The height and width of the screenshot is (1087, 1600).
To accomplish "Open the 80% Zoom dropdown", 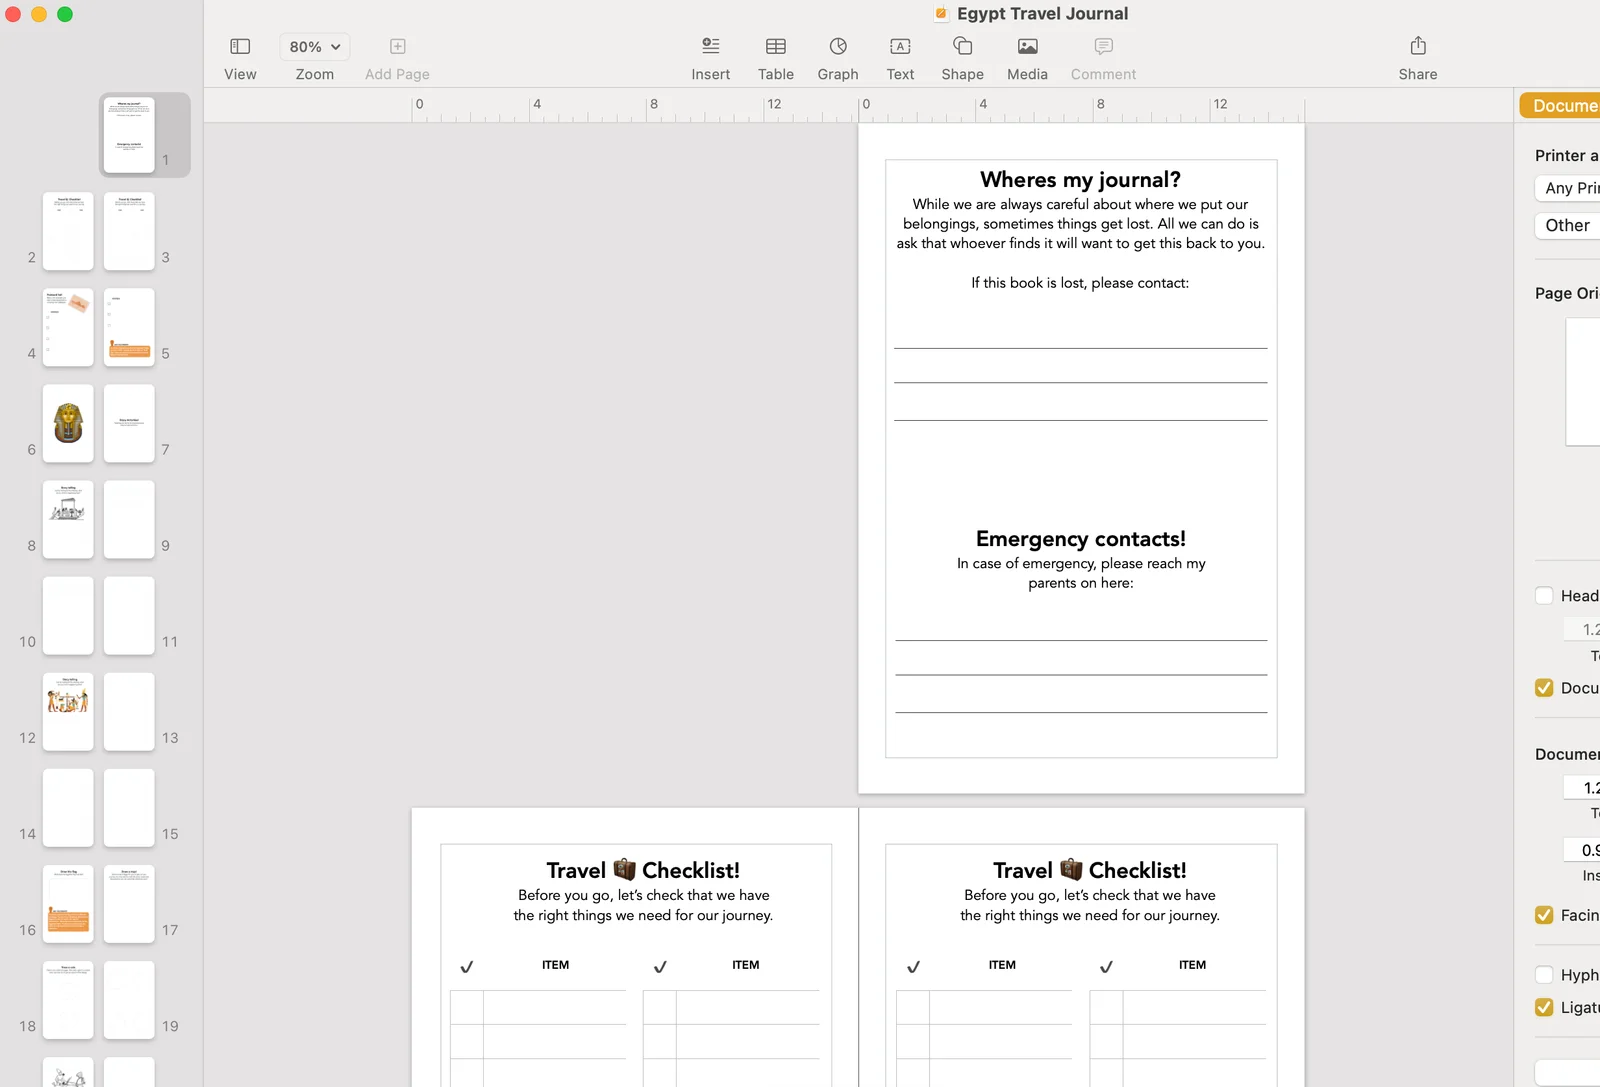I will [313, 46].
